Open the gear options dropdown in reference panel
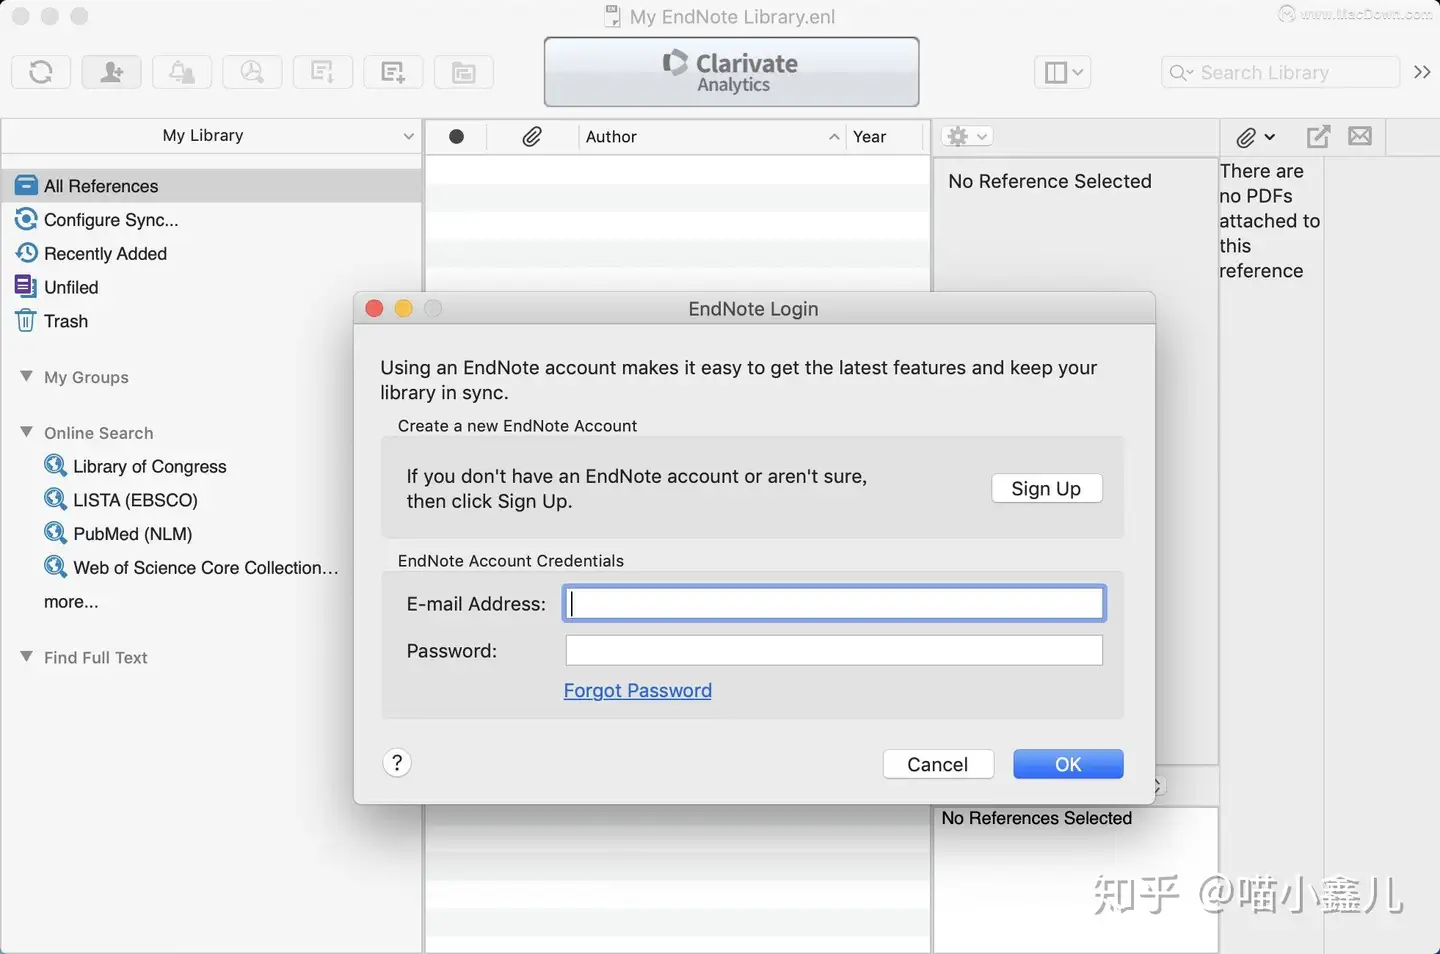 click(x=967, y=137)
